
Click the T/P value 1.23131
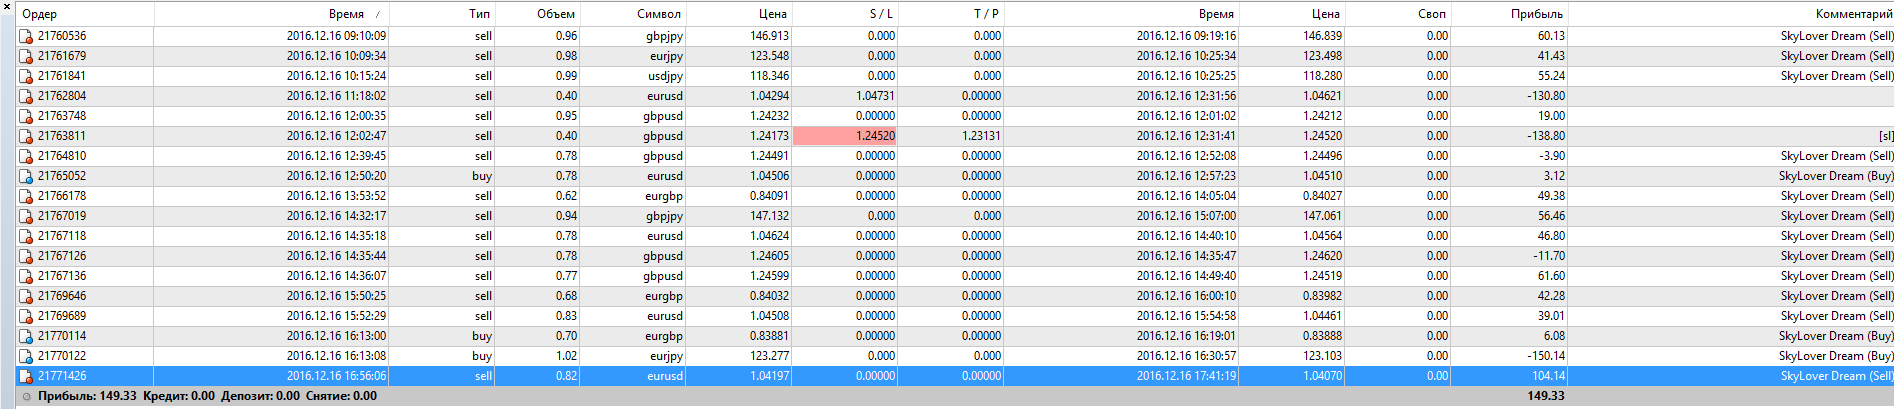tap(981, 136)
